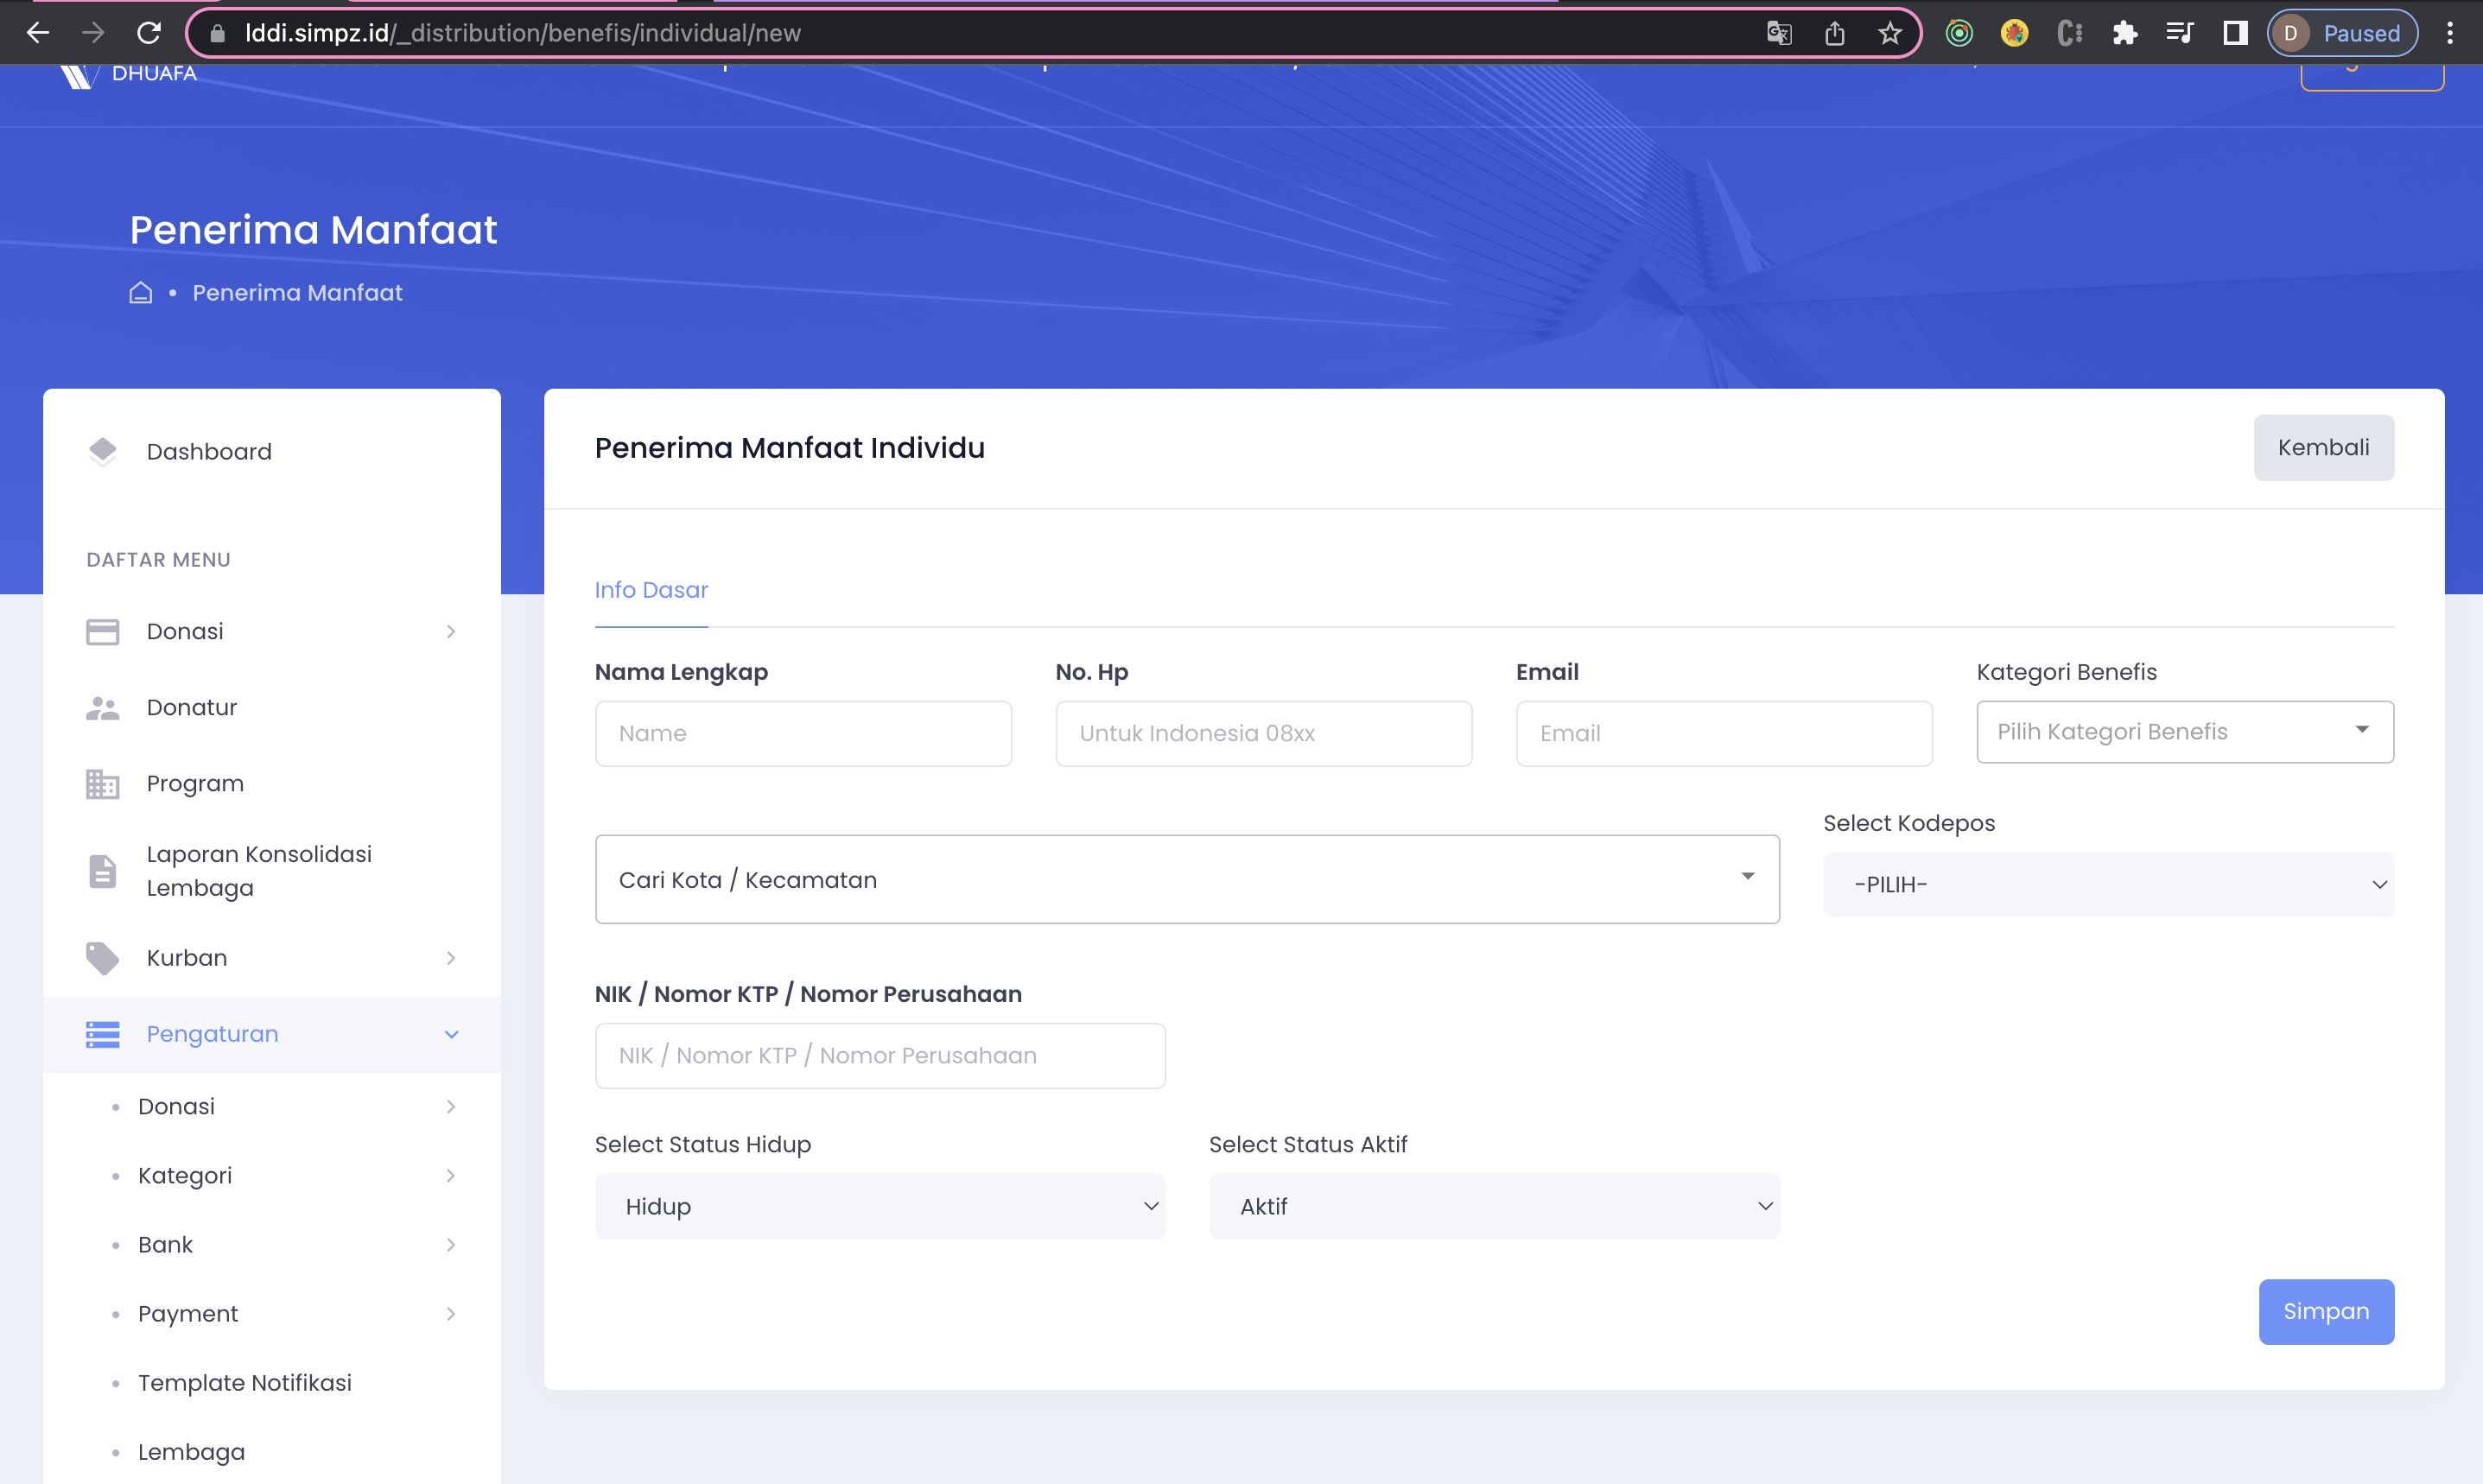Viewport: 2483px width, 1484px height.
Task: Open Template Notifikasi submenu item
Action: [244, 1383]
